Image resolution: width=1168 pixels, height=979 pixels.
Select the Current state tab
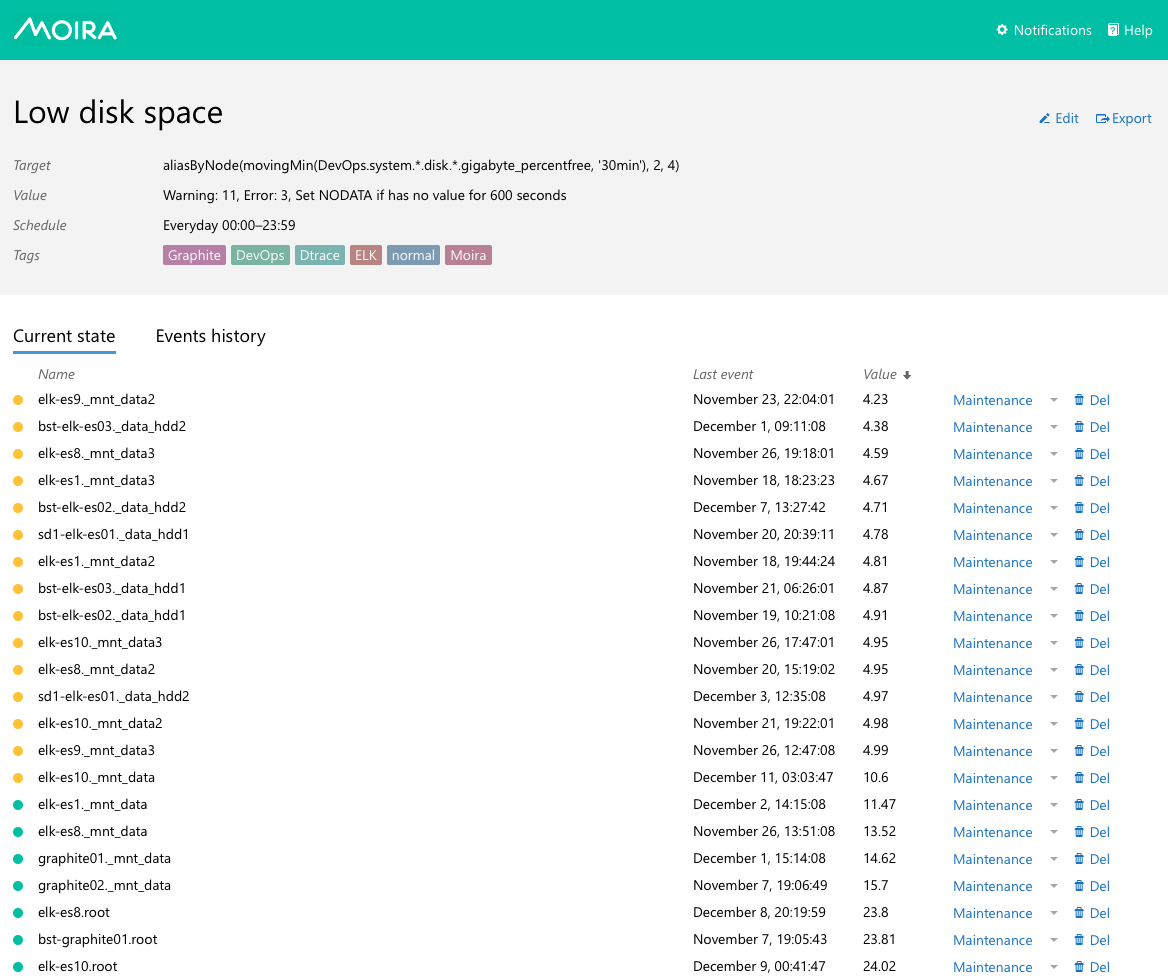pos(64,336)
